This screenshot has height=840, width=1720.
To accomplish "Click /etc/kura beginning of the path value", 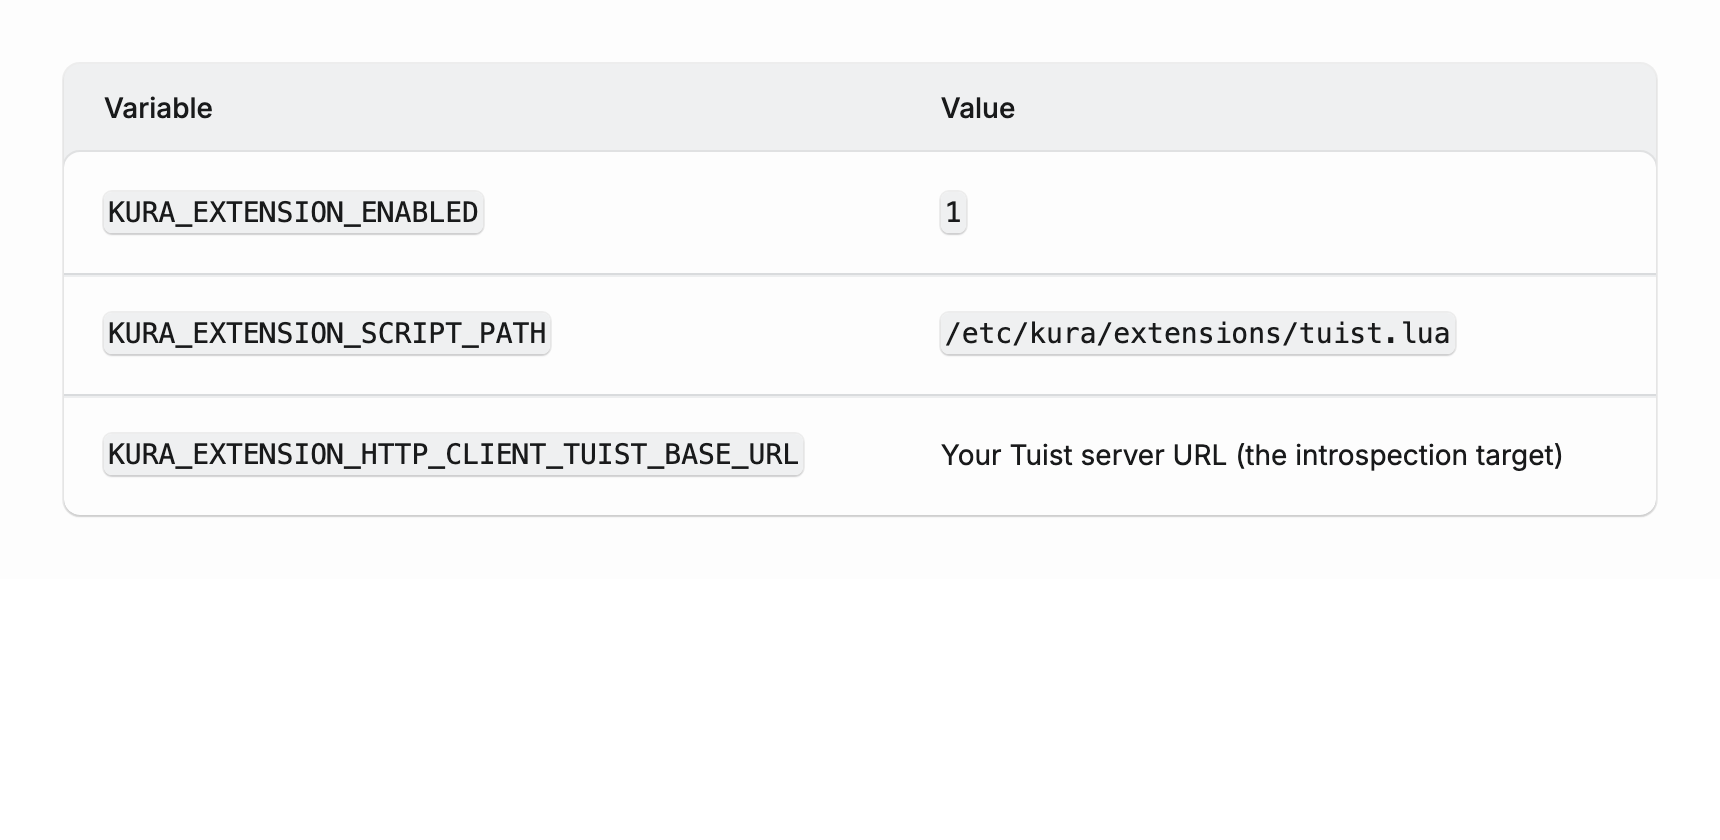I will tap(1020, 333).
